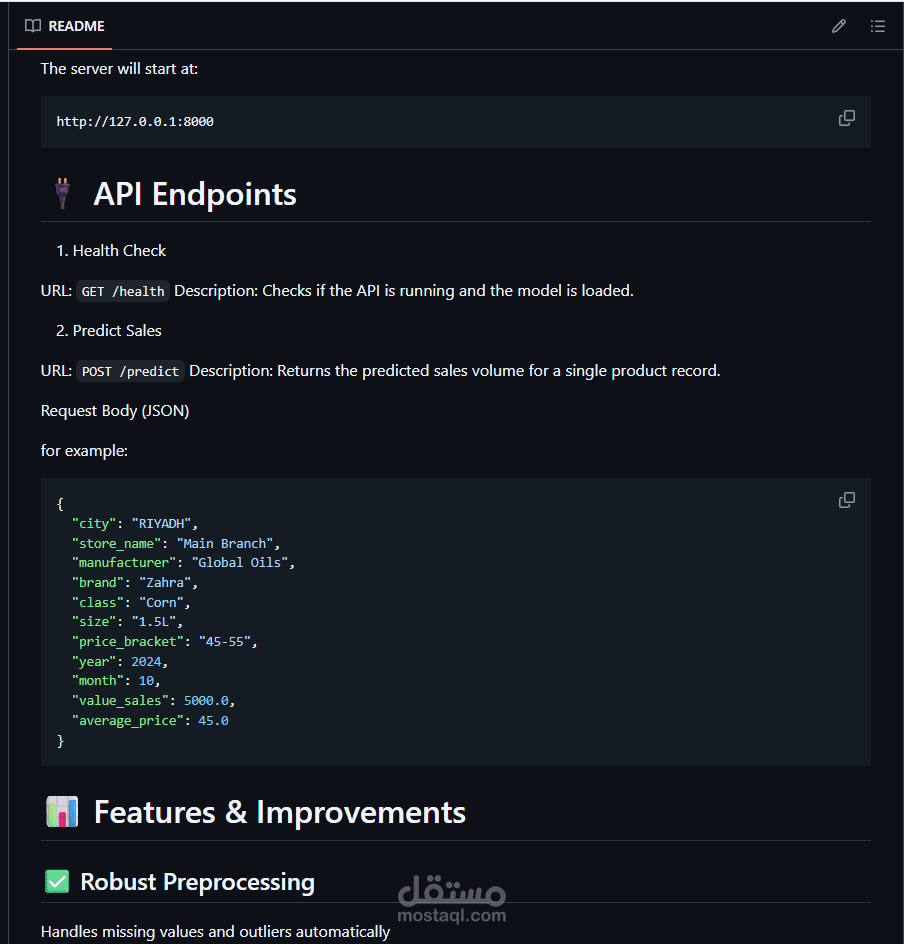Copy the server URL code block
The image size is (904, 944).
pyautogui.click(x=846, y=118)
